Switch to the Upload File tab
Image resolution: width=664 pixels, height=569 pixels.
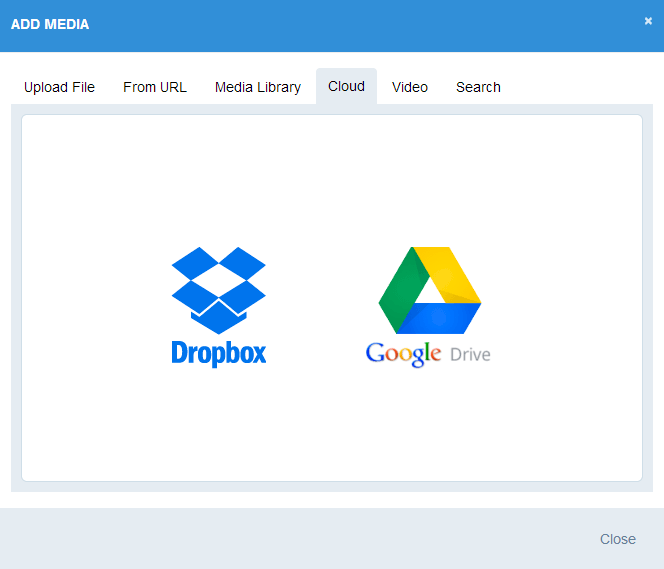click(x=59, y=87)
